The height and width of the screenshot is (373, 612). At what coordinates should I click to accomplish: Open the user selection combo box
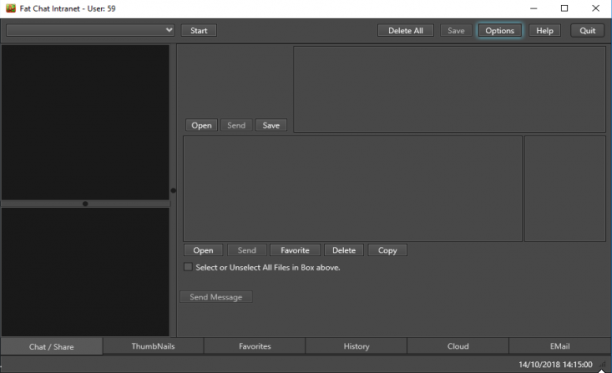click(90, 30)
